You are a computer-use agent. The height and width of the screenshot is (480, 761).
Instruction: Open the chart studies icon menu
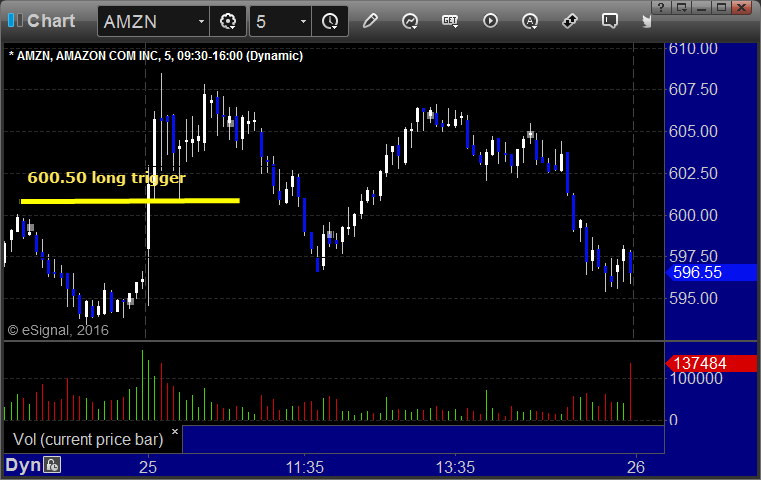tap(410, 21)
